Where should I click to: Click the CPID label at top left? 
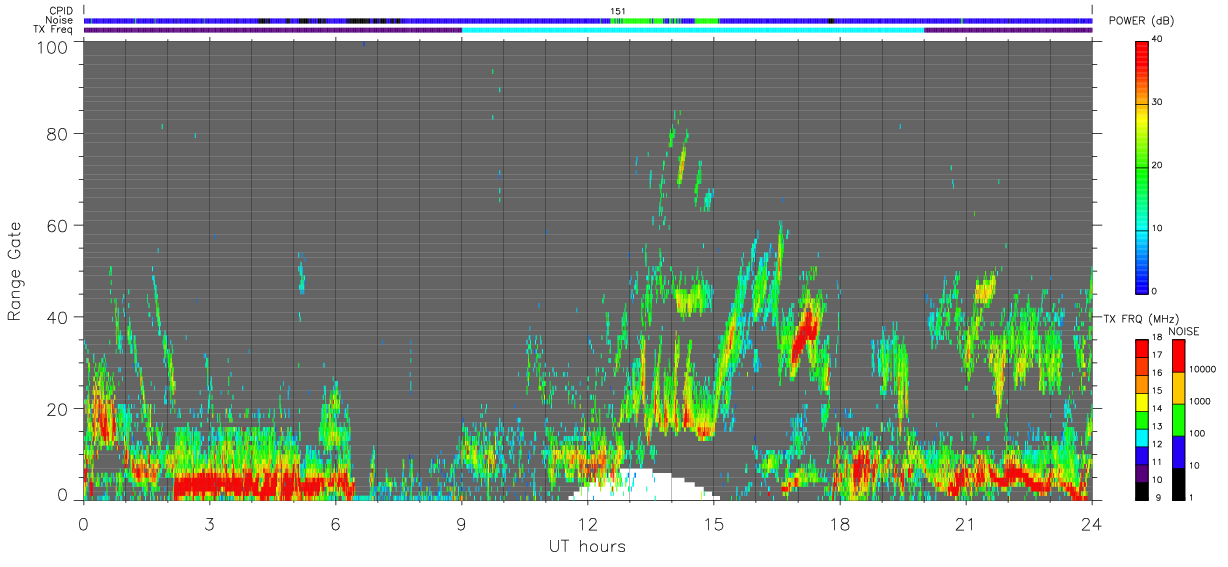click(61, 11)
